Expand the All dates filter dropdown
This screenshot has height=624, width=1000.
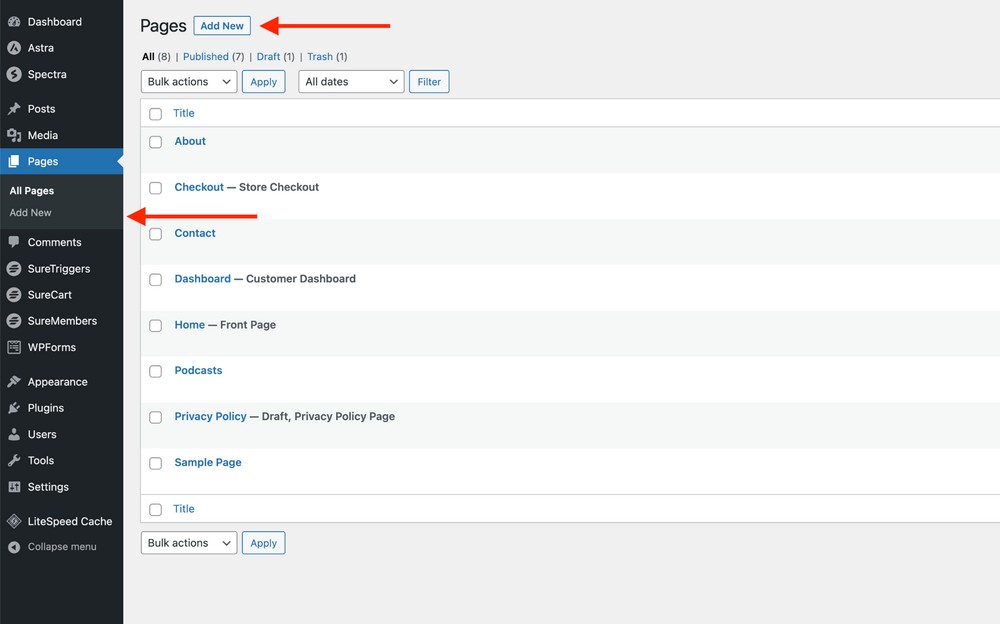click(350, 82)
